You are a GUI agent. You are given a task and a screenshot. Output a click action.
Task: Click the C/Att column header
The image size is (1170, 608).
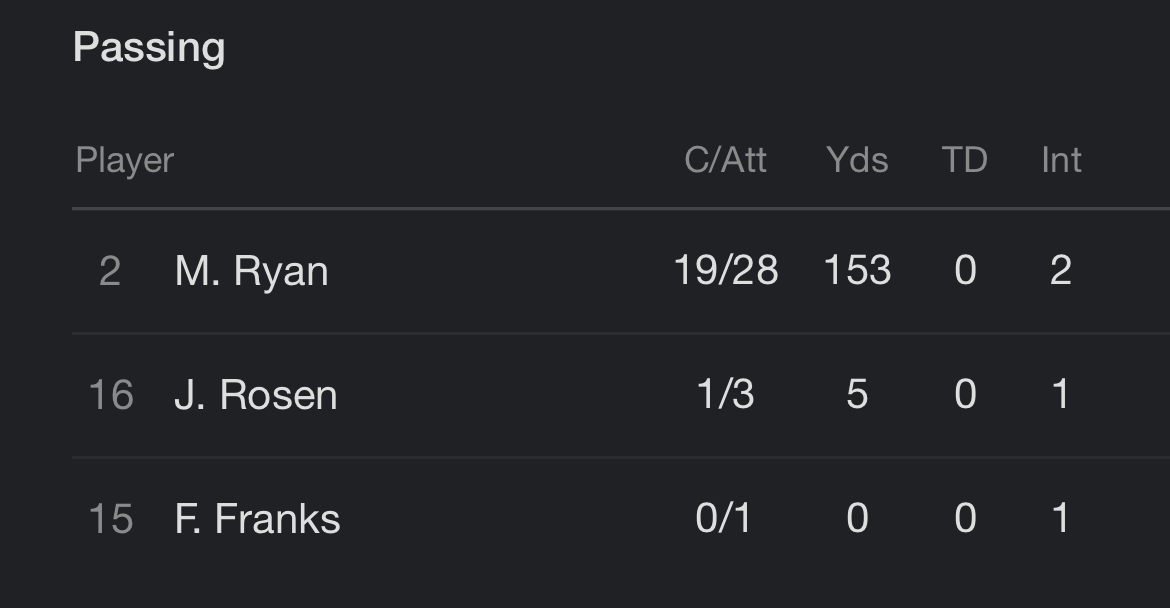coord(725,160)
